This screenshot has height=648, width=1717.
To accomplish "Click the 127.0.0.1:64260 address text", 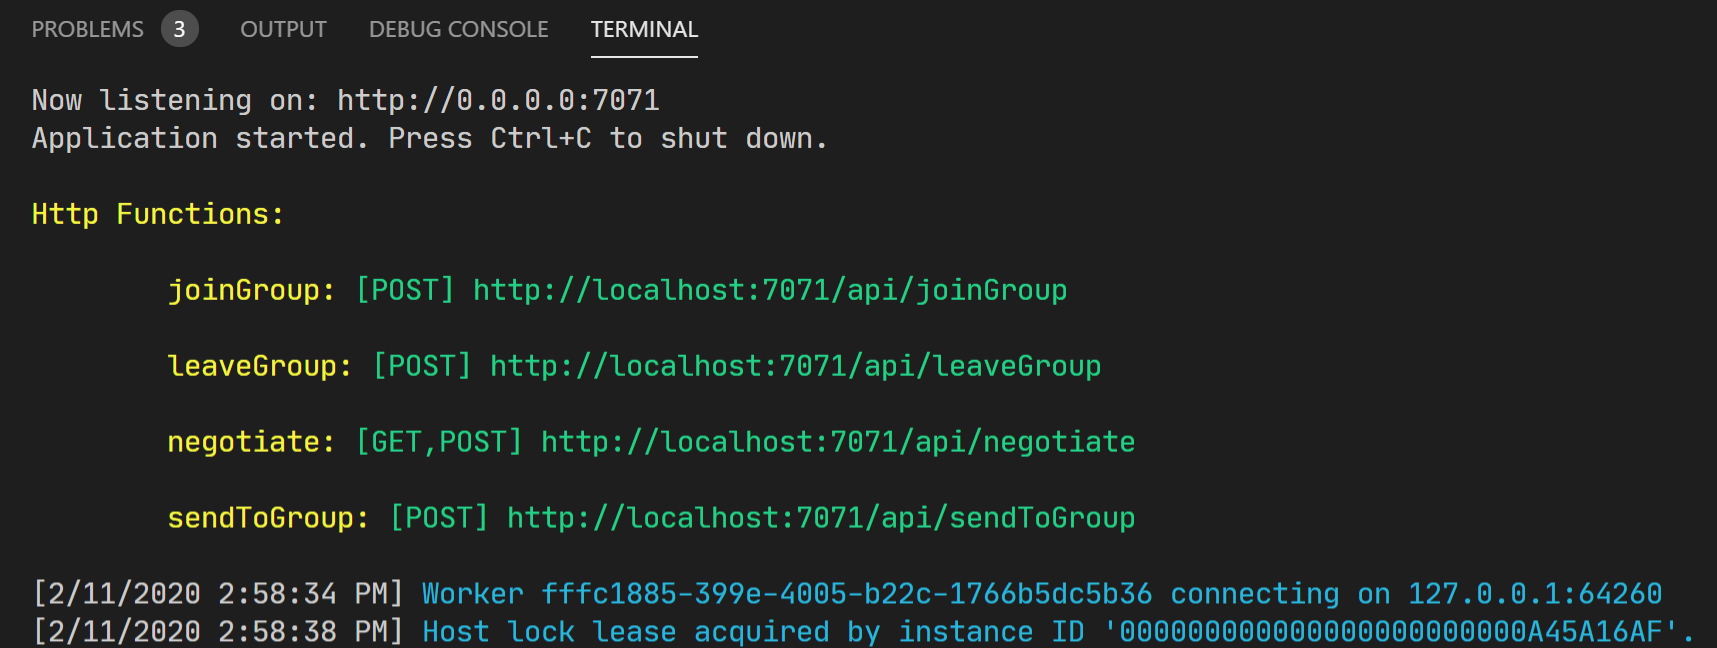I will [1535, 594].
